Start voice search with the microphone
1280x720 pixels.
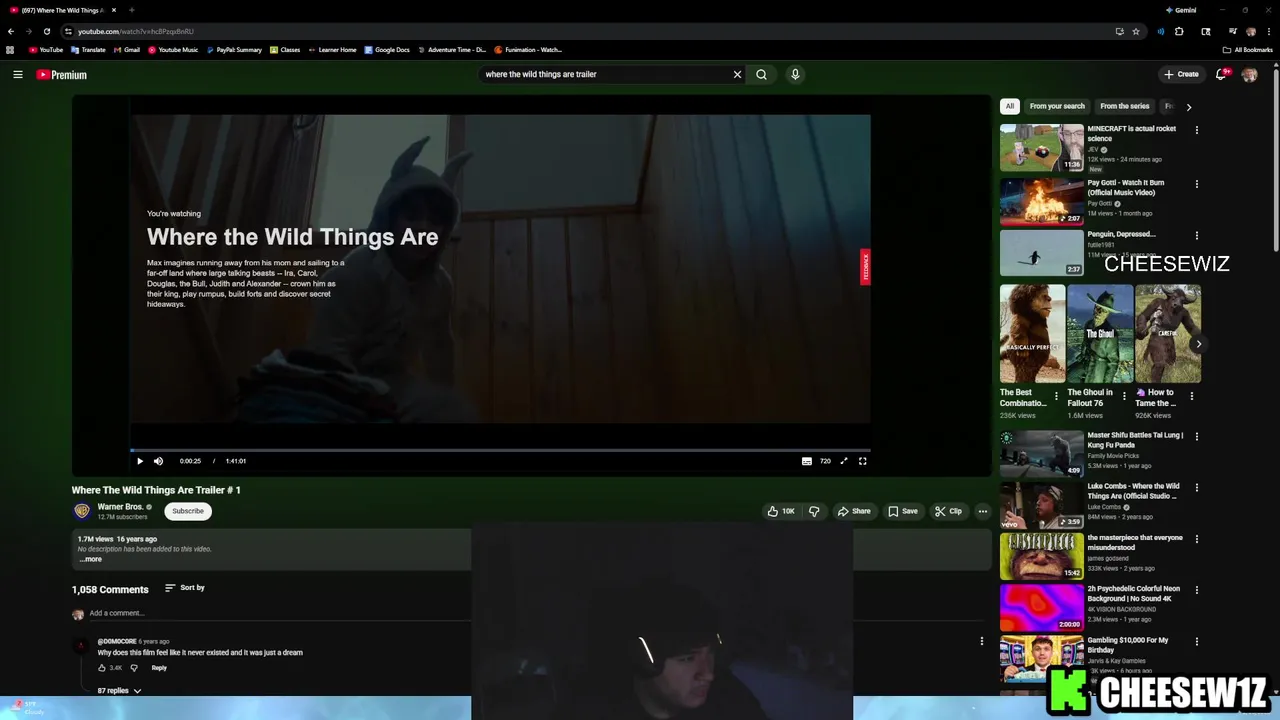(795, 74)
